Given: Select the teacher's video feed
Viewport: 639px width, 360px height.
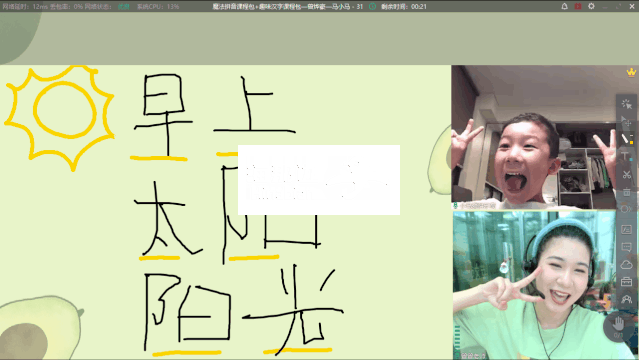Looking at the screenshot, I should (x=534, y=285).
